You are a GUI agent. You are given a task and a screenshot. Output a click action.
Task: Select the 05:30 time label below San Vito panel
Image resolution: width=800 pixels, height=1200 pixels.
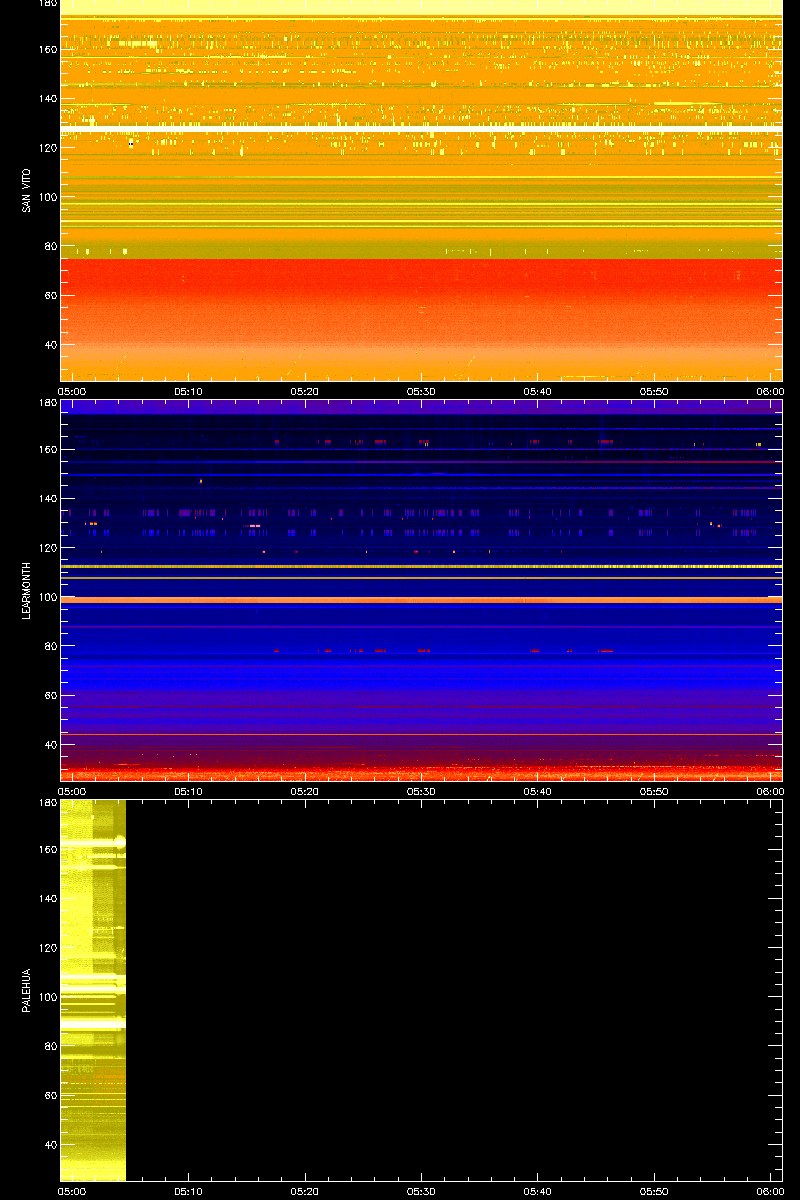tap(421, 391)
